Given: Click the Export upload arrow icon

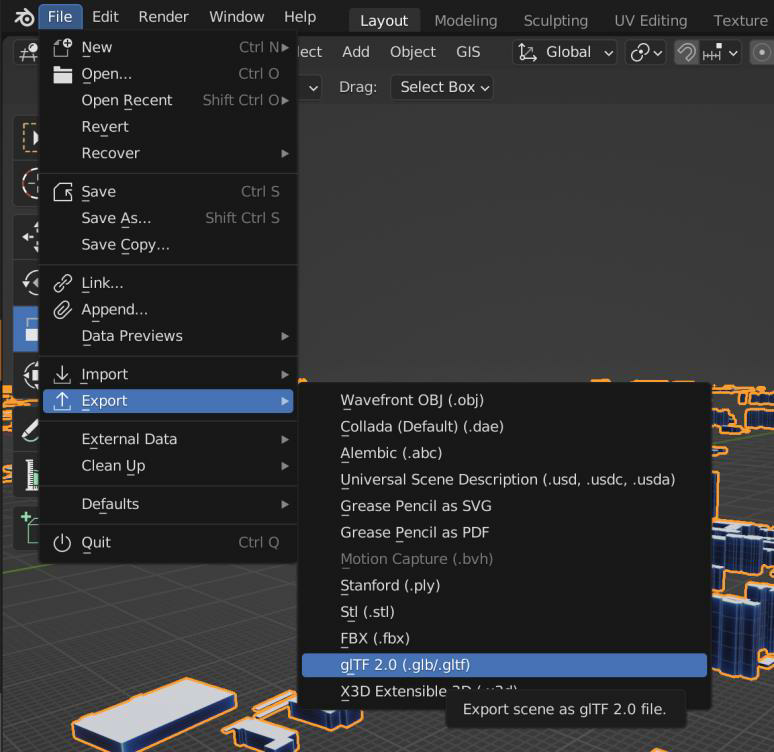Looking at the screenshot, I should (62, 401).
